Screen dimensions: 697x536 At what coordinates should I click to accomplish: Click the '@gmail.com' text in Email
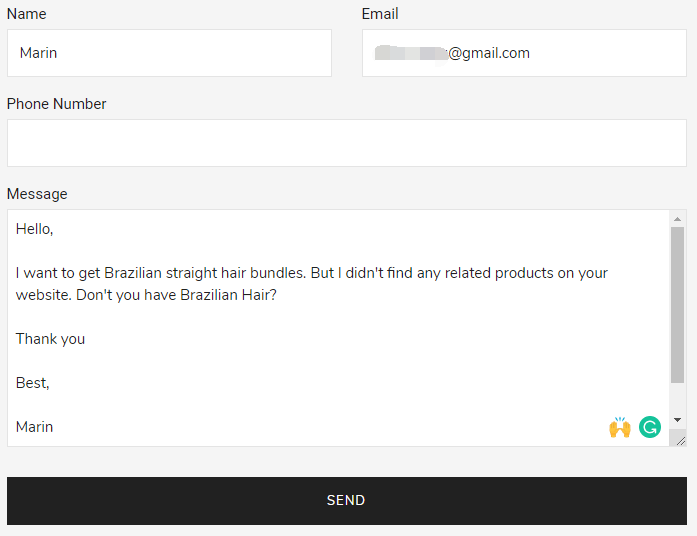pos(489,53)
